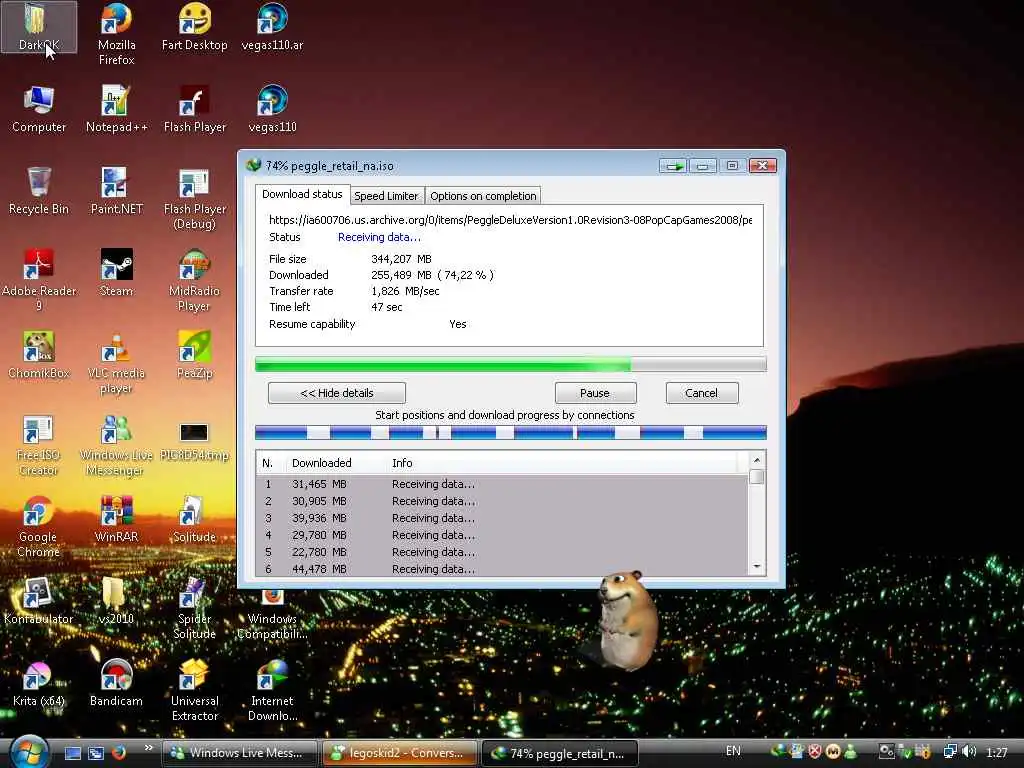Launch Mozilla Firefox desktop shortcut

(x=116, y=33)
